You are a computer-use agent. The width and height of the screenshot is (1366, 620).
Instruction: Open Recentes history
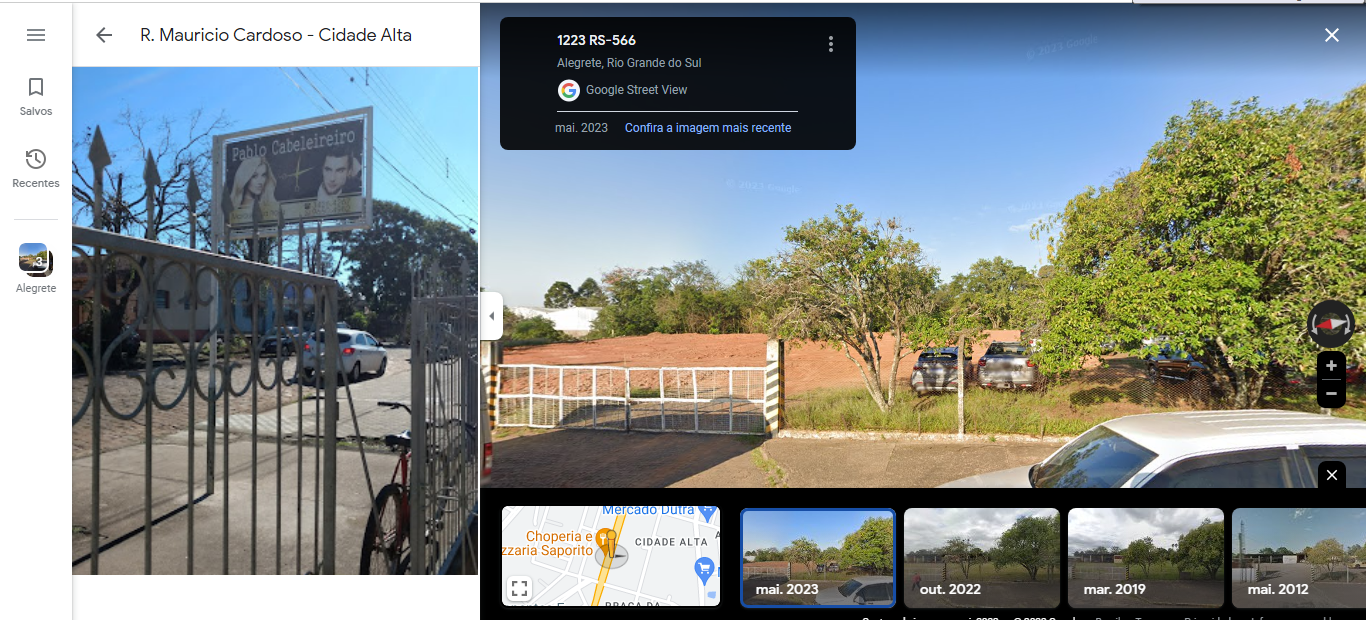[36, 169]
